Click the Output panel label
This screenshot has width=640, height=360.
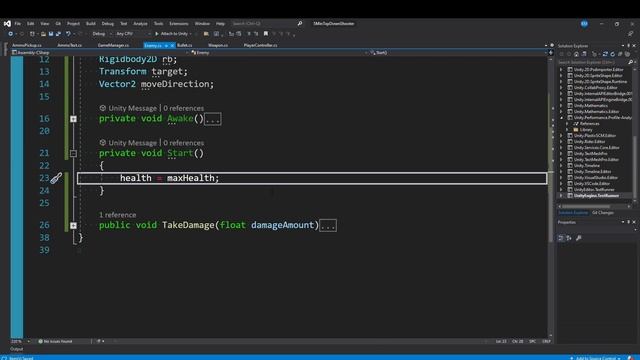point(17,349)
